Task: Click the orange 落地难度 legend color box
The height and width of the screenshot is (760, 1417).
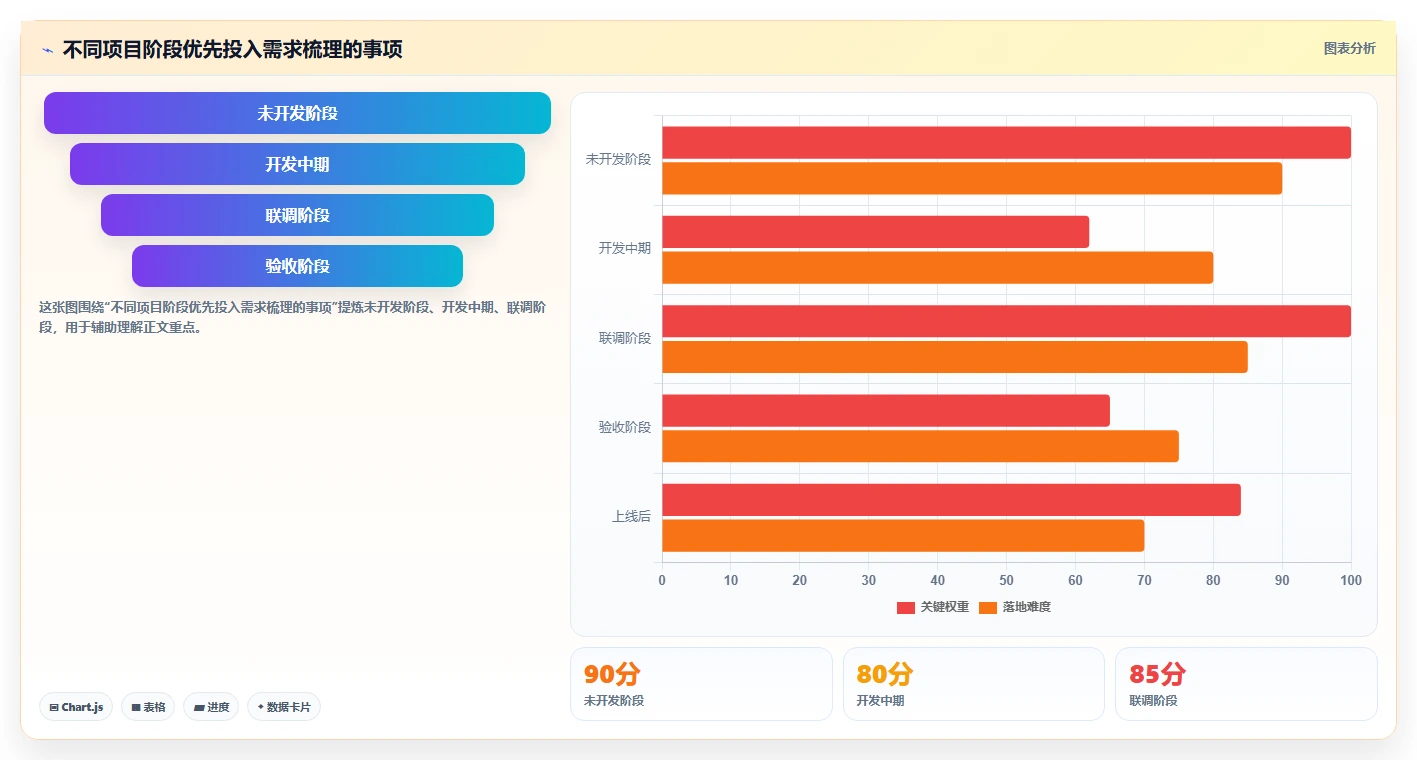Action: (988, 607)
